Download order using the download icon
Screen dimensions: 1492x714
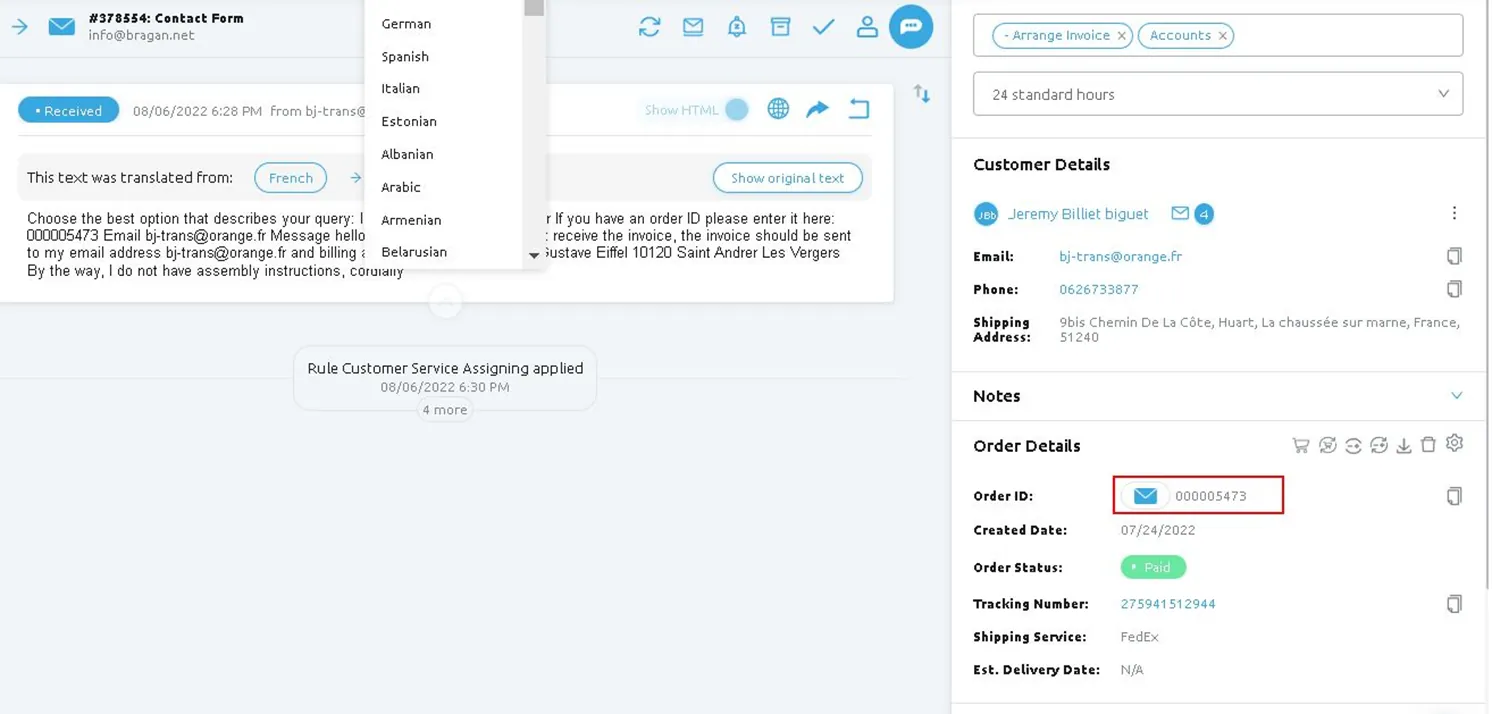[1404, 446]
